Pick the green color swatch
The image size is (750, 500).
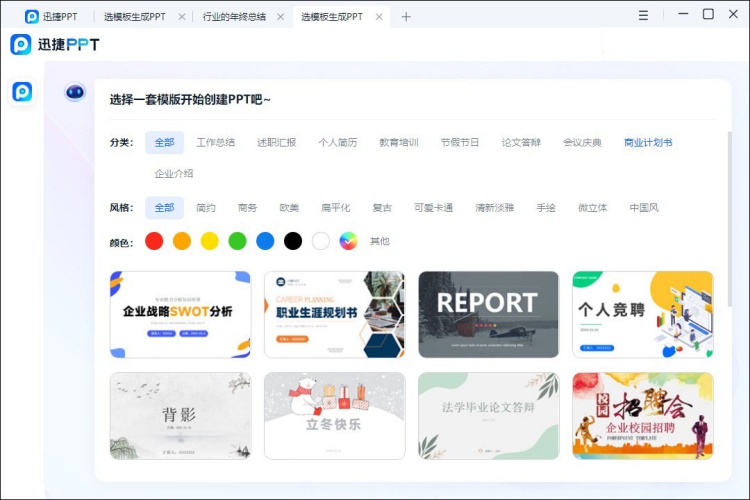point(237,241)
